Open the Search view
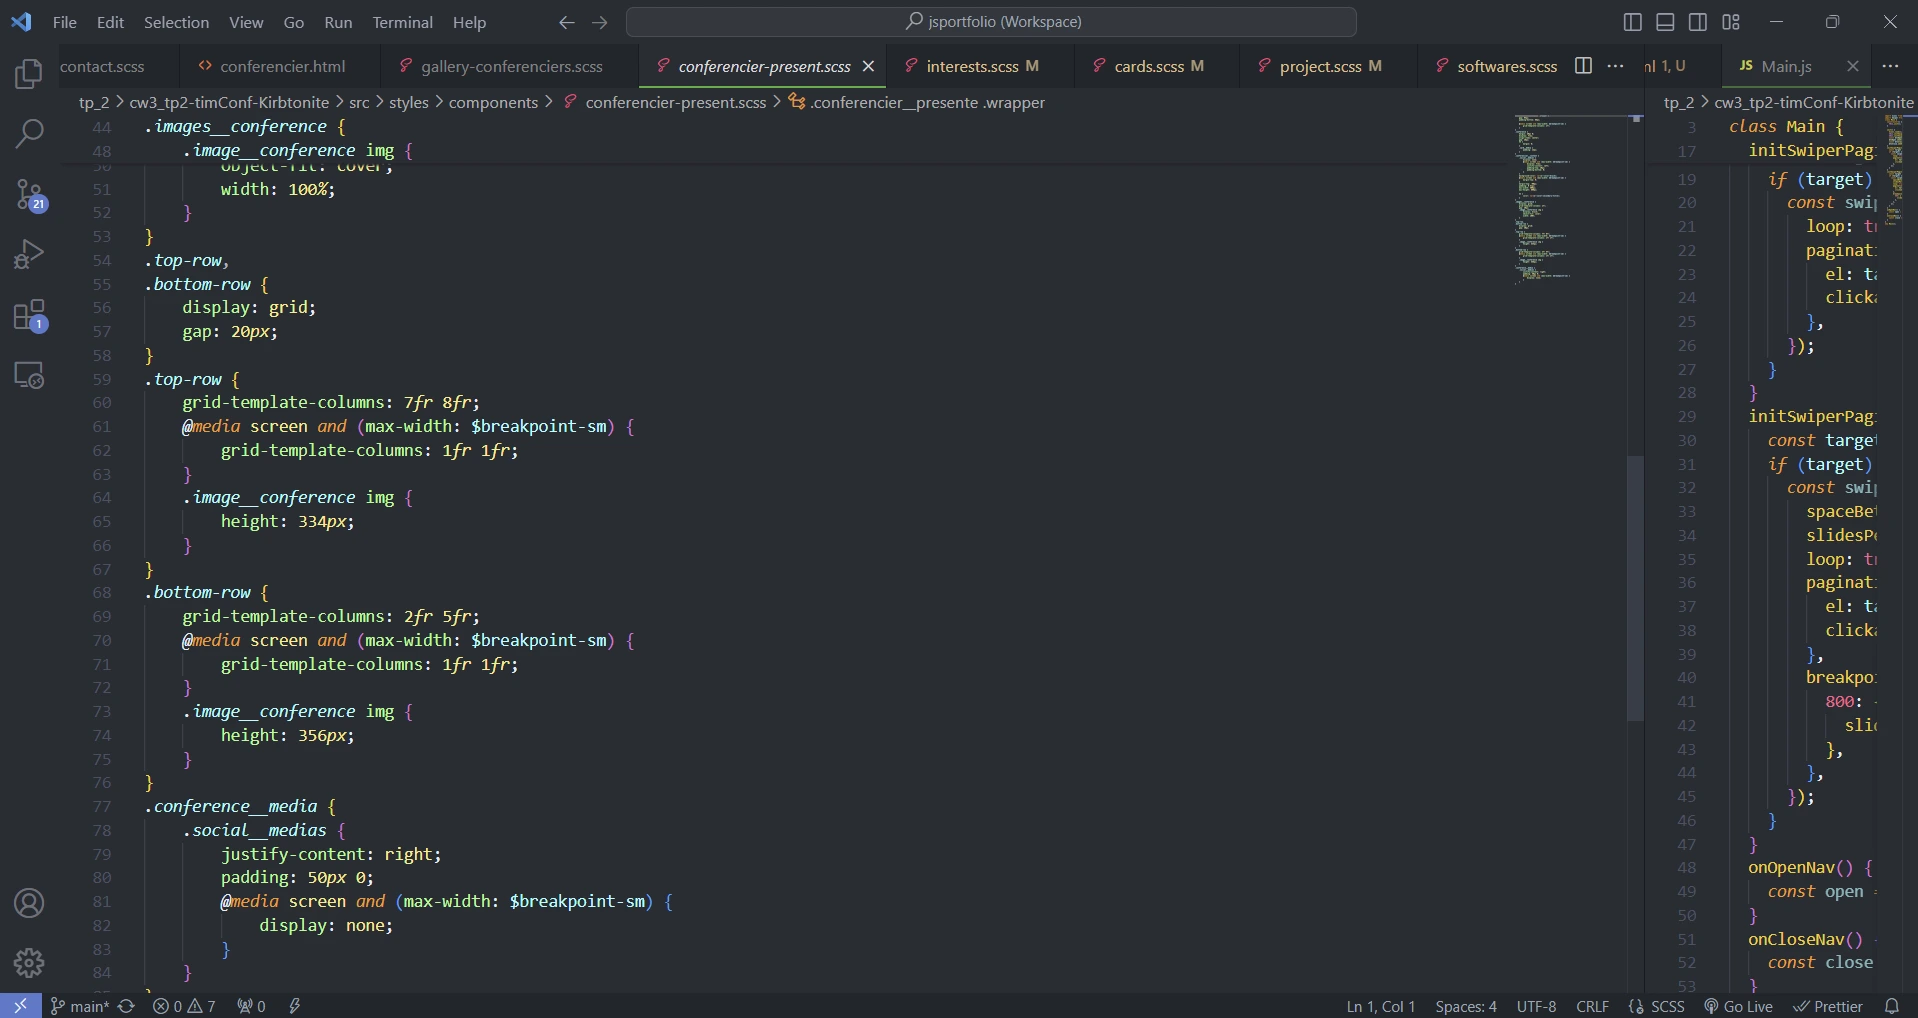This screenshot has width=1918, height=1018. point(29,134)
